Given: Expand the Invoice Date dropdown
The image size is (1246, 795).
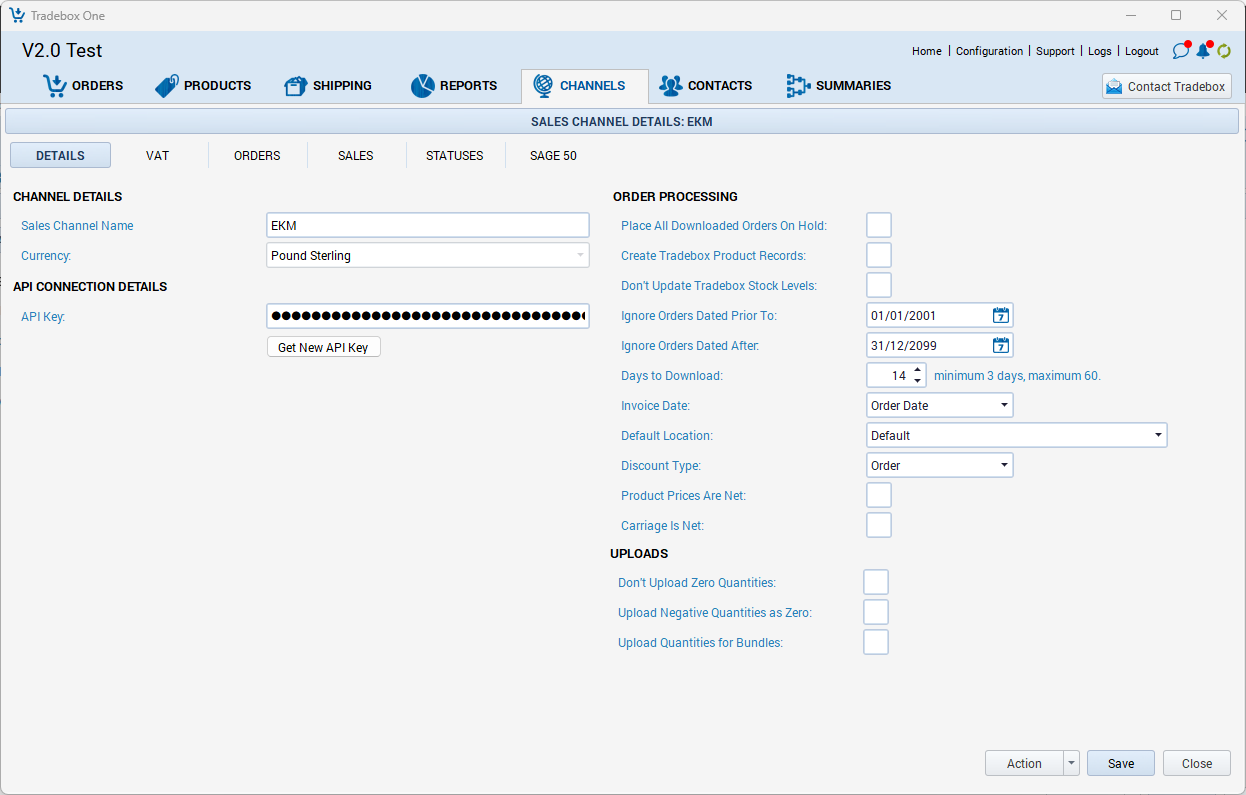Looking at the screenshot, I should [x=940, y=406].
